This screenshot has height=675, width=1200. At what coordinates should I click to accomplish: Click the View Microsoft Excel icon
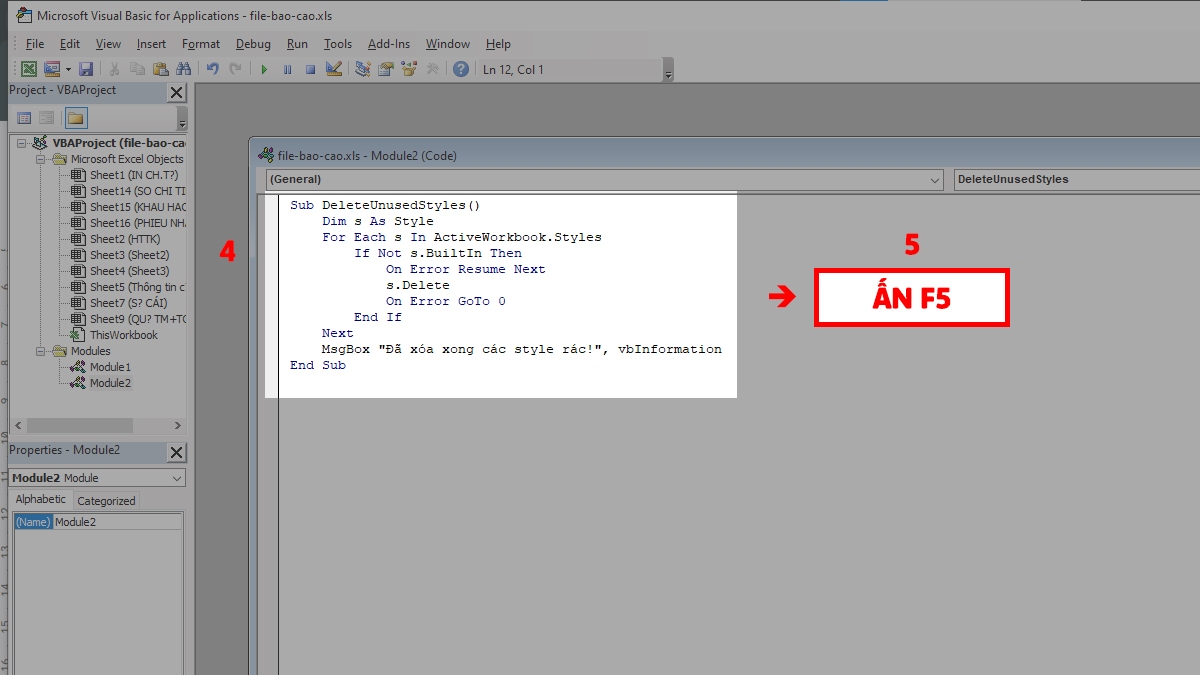[x=28, y=68]
